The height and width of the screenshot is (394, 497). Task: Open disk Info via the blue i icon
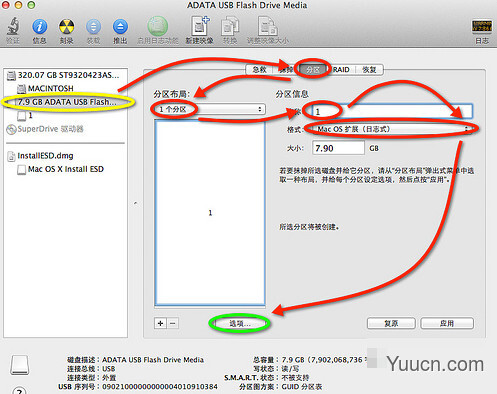pos(39,26)
